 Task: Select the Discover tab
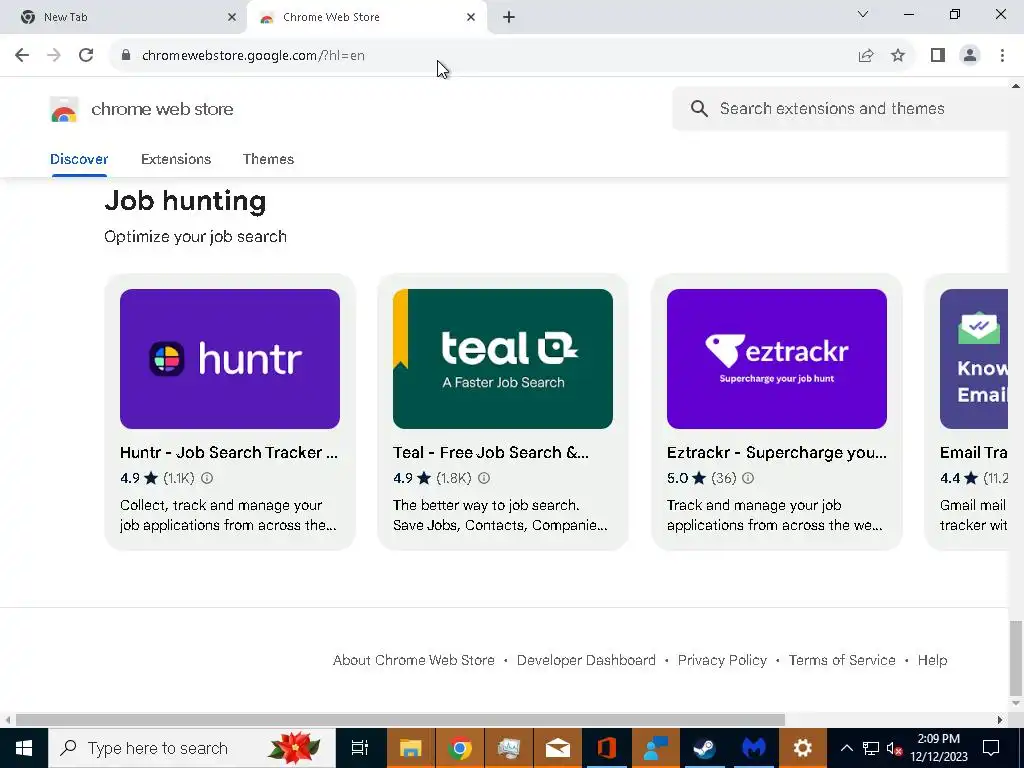(79, 159)
